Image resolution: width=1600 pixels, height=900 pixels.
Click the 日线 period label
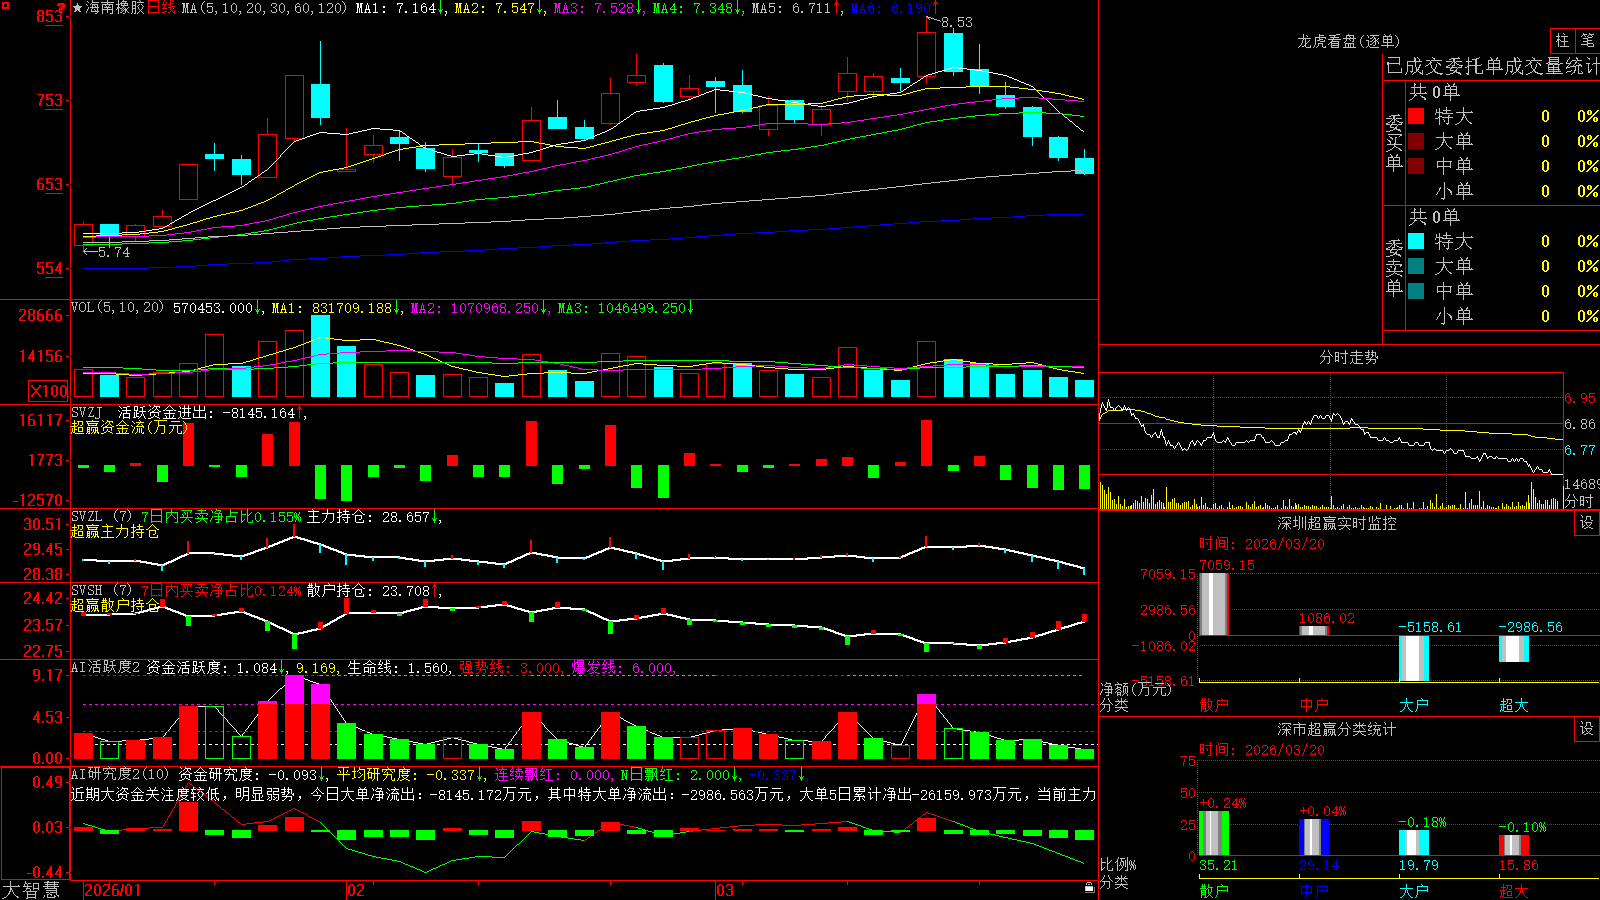(161, 8)
